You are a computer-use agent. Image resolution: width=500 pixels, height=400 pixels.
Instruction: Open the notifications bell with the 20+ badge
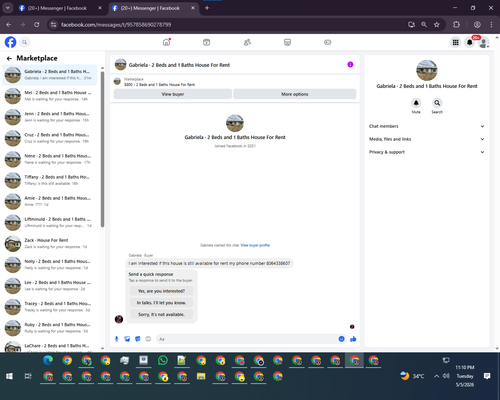tap(470, 42)
